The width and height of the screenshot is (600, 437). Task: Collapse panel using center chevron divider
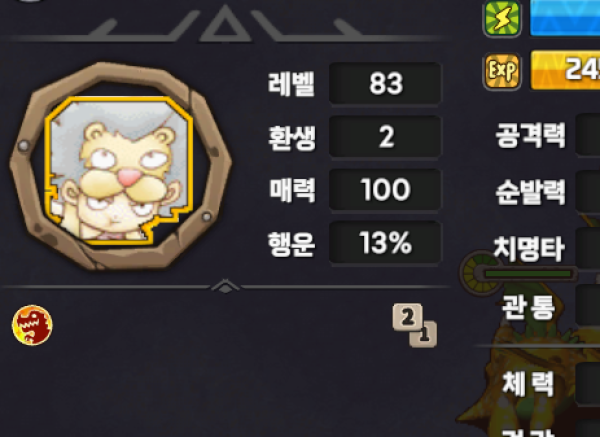point(225,286)
